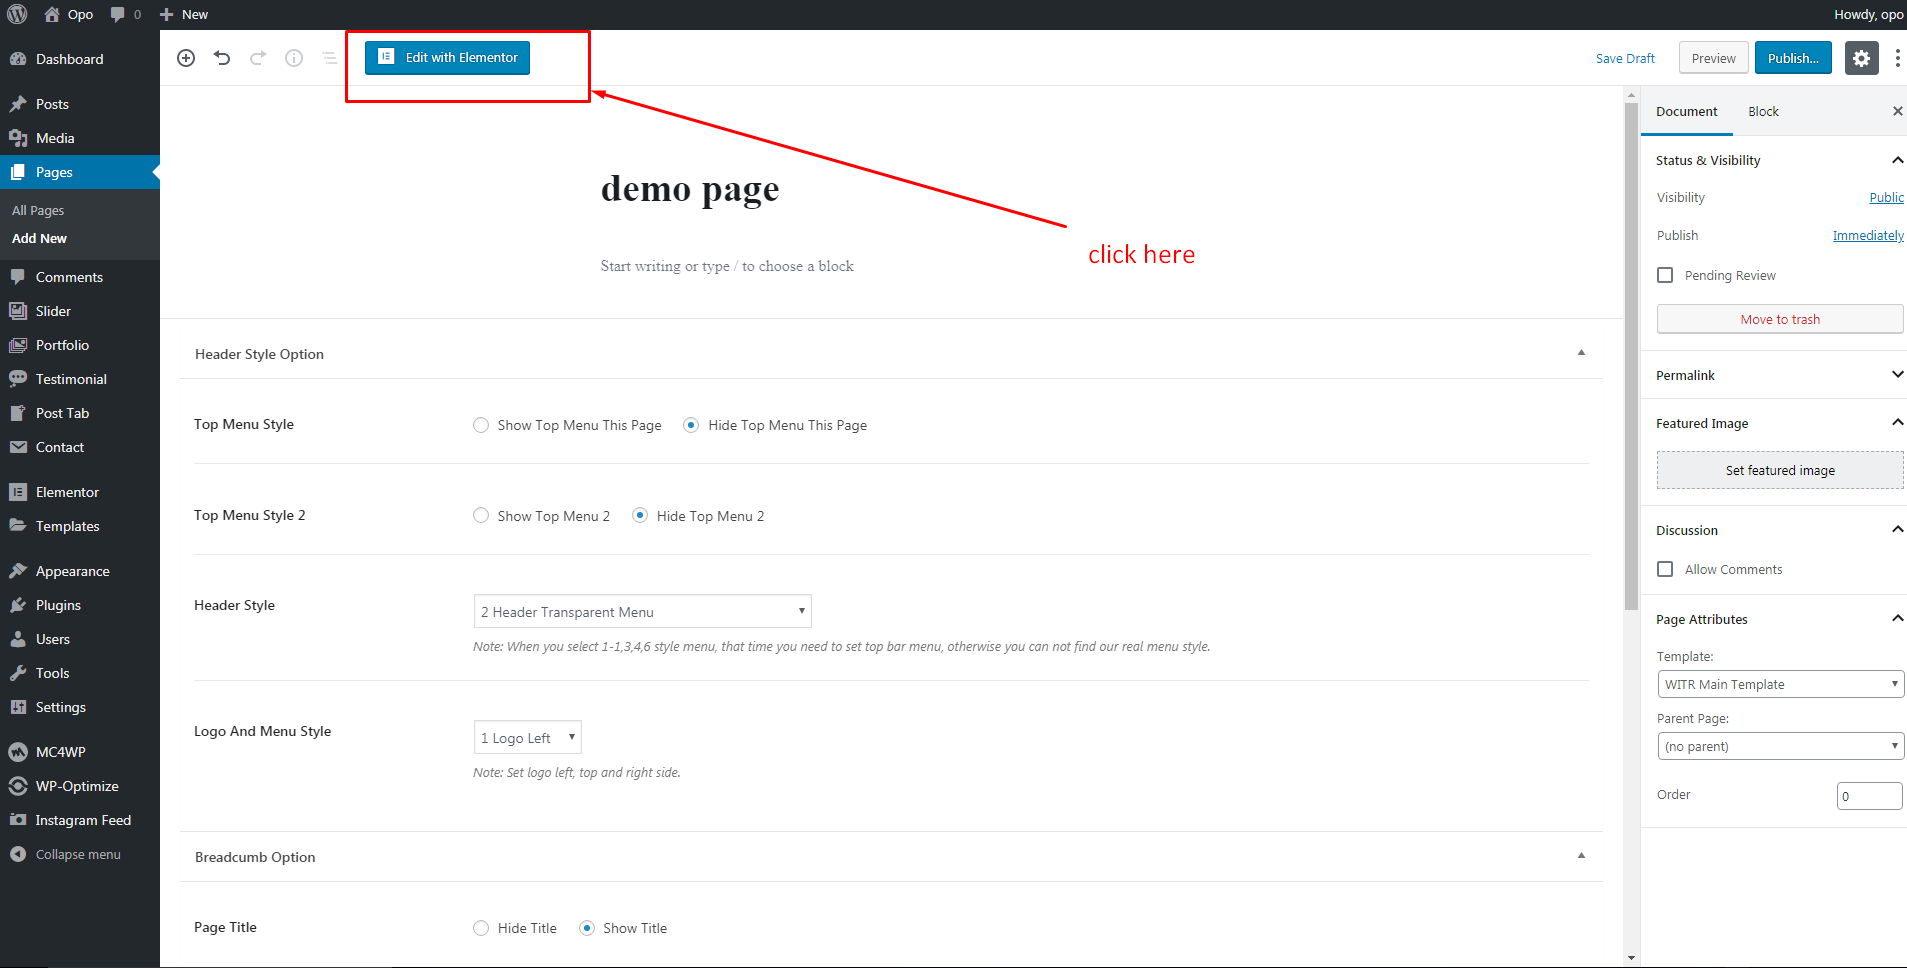Screen dimensions: 1907x968
Task: Click the WordPress logo in admin bar
Action: coord(17,14)
